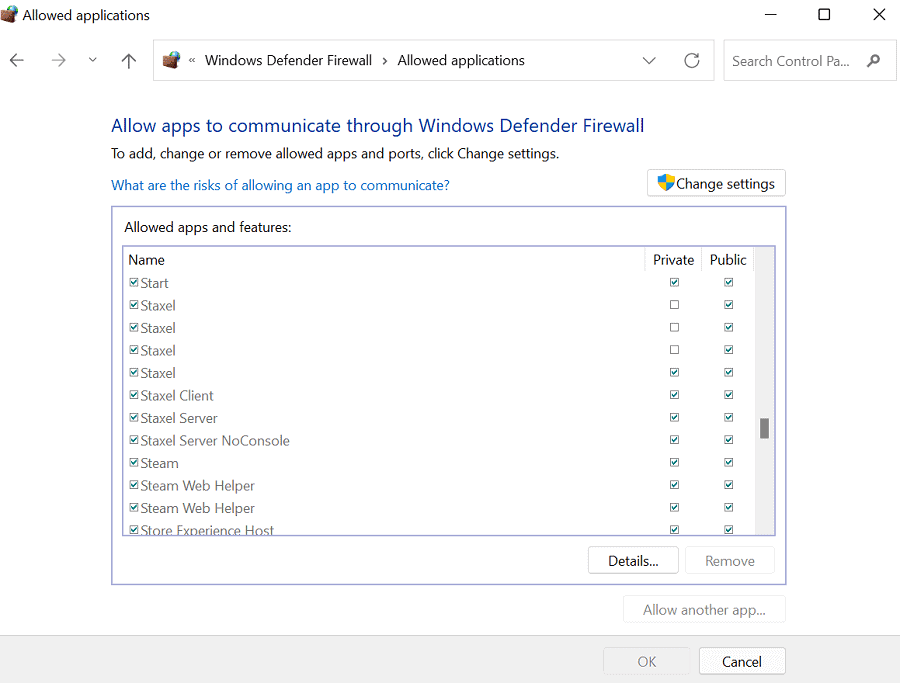Toggle Public checkbox for Staxel Server NoConsole

(728, 440)
